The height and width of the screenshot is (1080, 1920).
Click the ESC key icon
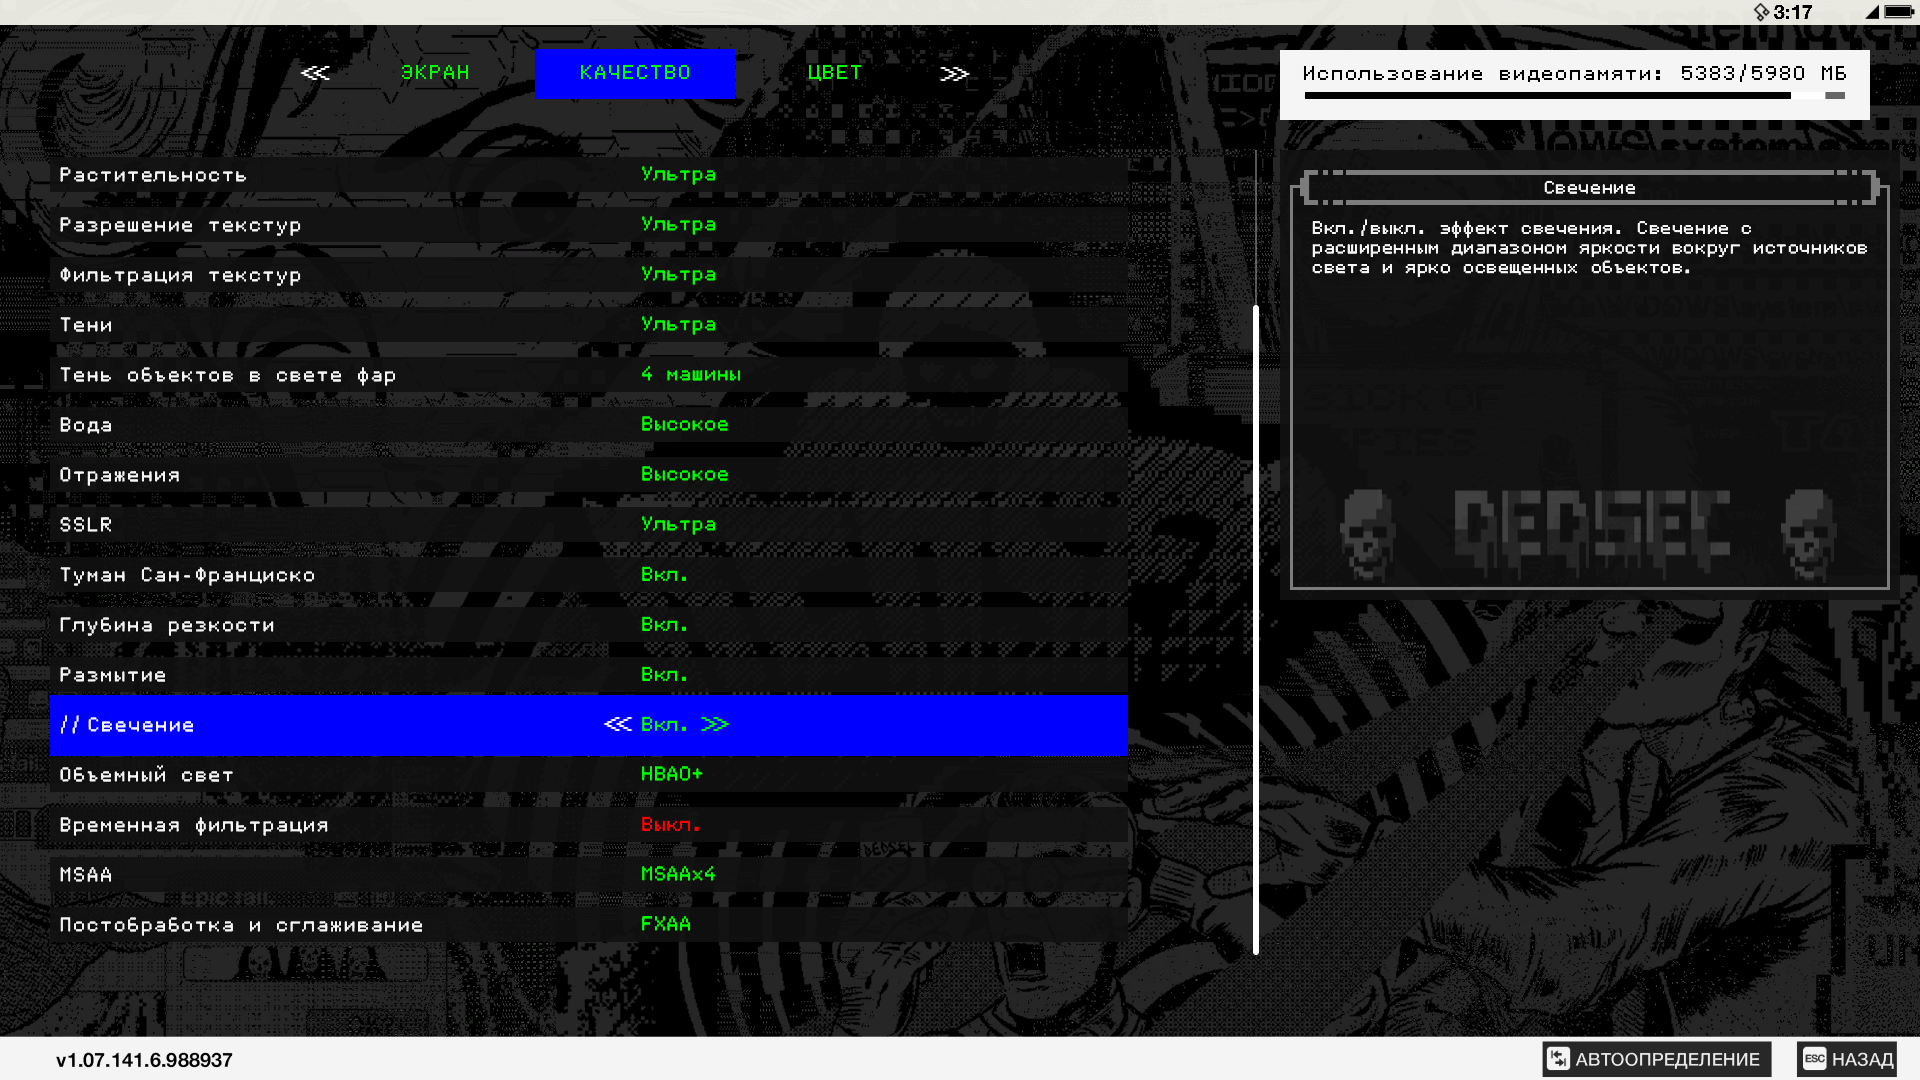(1814, 1058)
